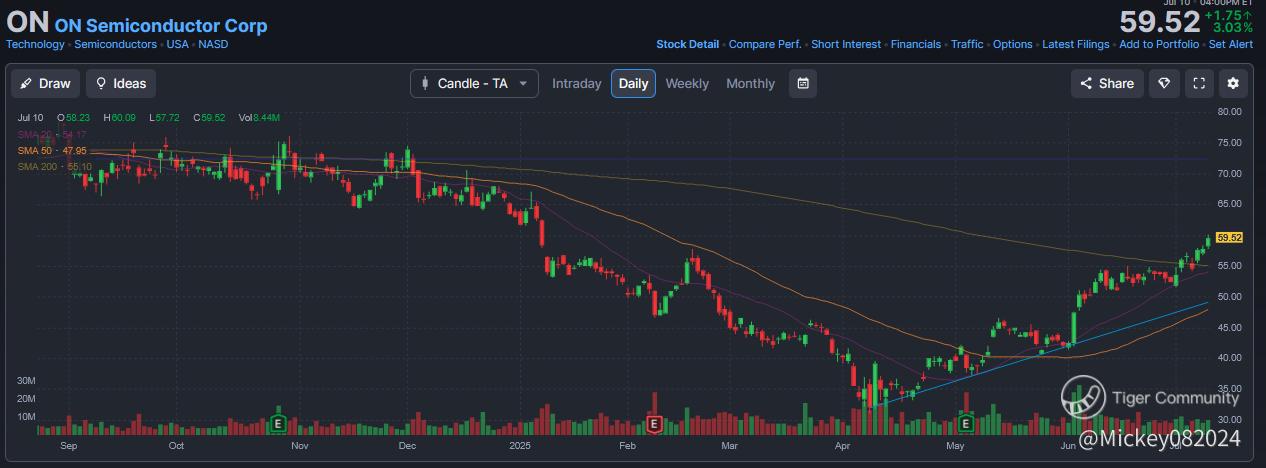Open Short Interest link

[846, 44]
